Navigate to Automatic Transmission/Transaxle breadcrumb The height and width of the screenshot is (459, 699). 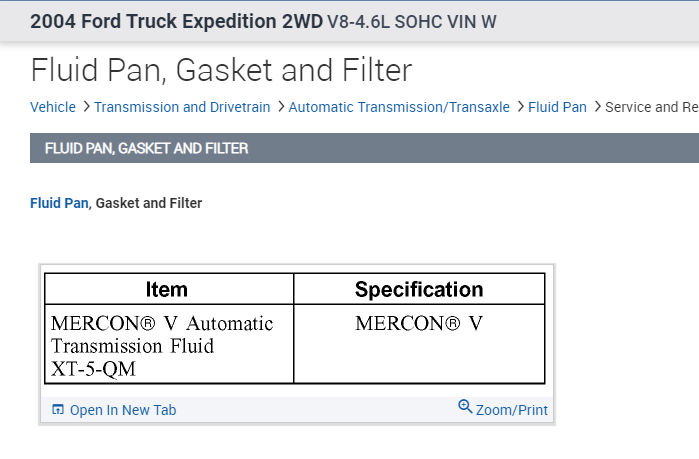[399, 107]
